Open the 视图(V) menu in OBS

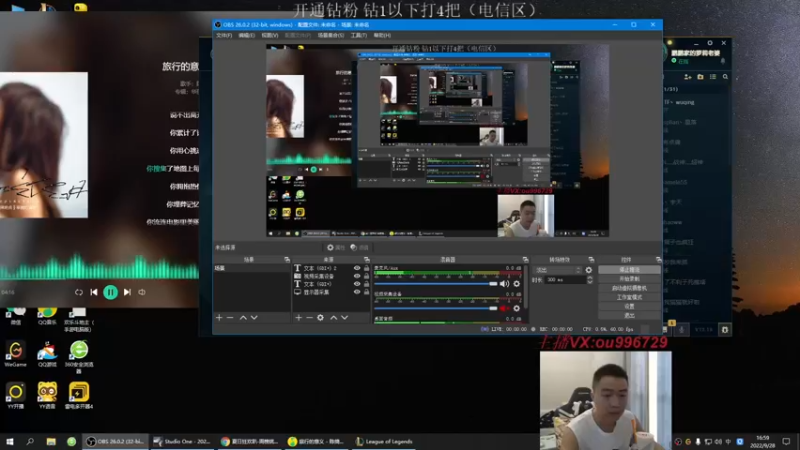point(269,35)
